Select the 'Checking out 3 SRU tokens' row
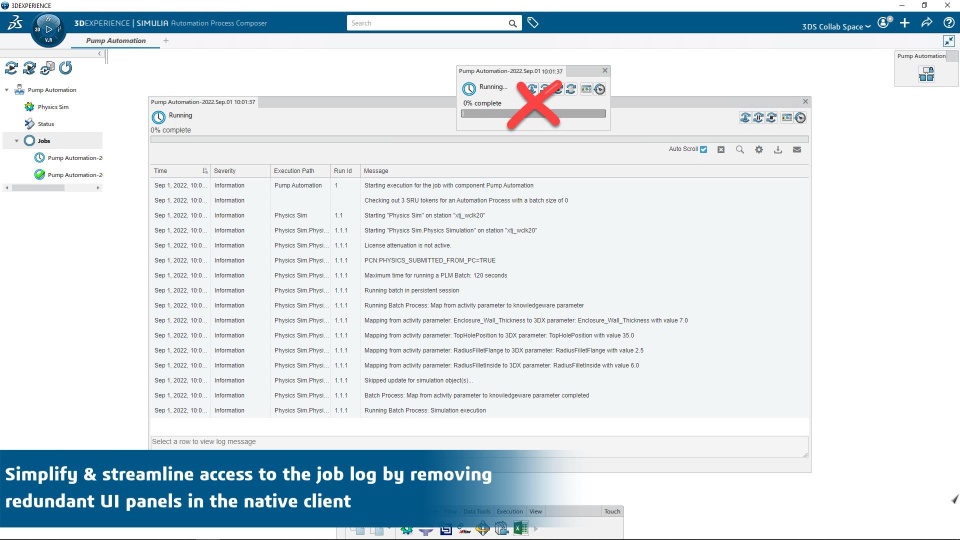This screenshot has height=540, width=960. coord(479,201)
